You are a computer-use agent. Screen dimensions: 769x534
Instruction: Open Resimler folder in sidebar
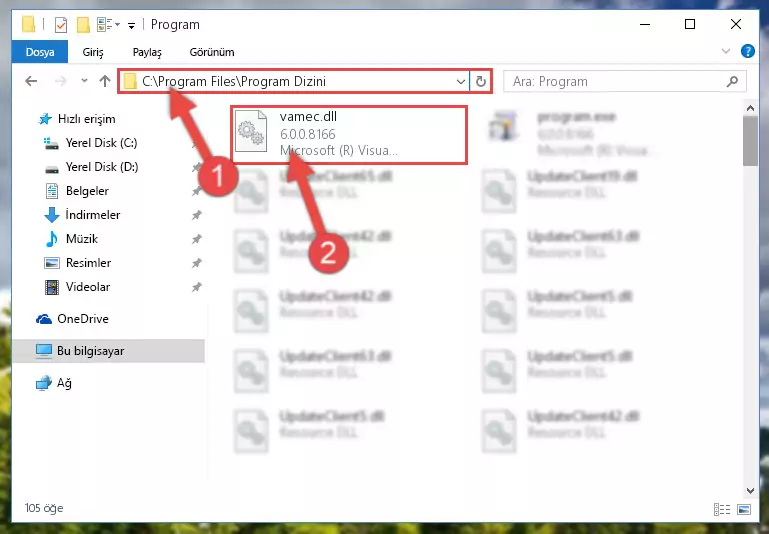(88, 263)
